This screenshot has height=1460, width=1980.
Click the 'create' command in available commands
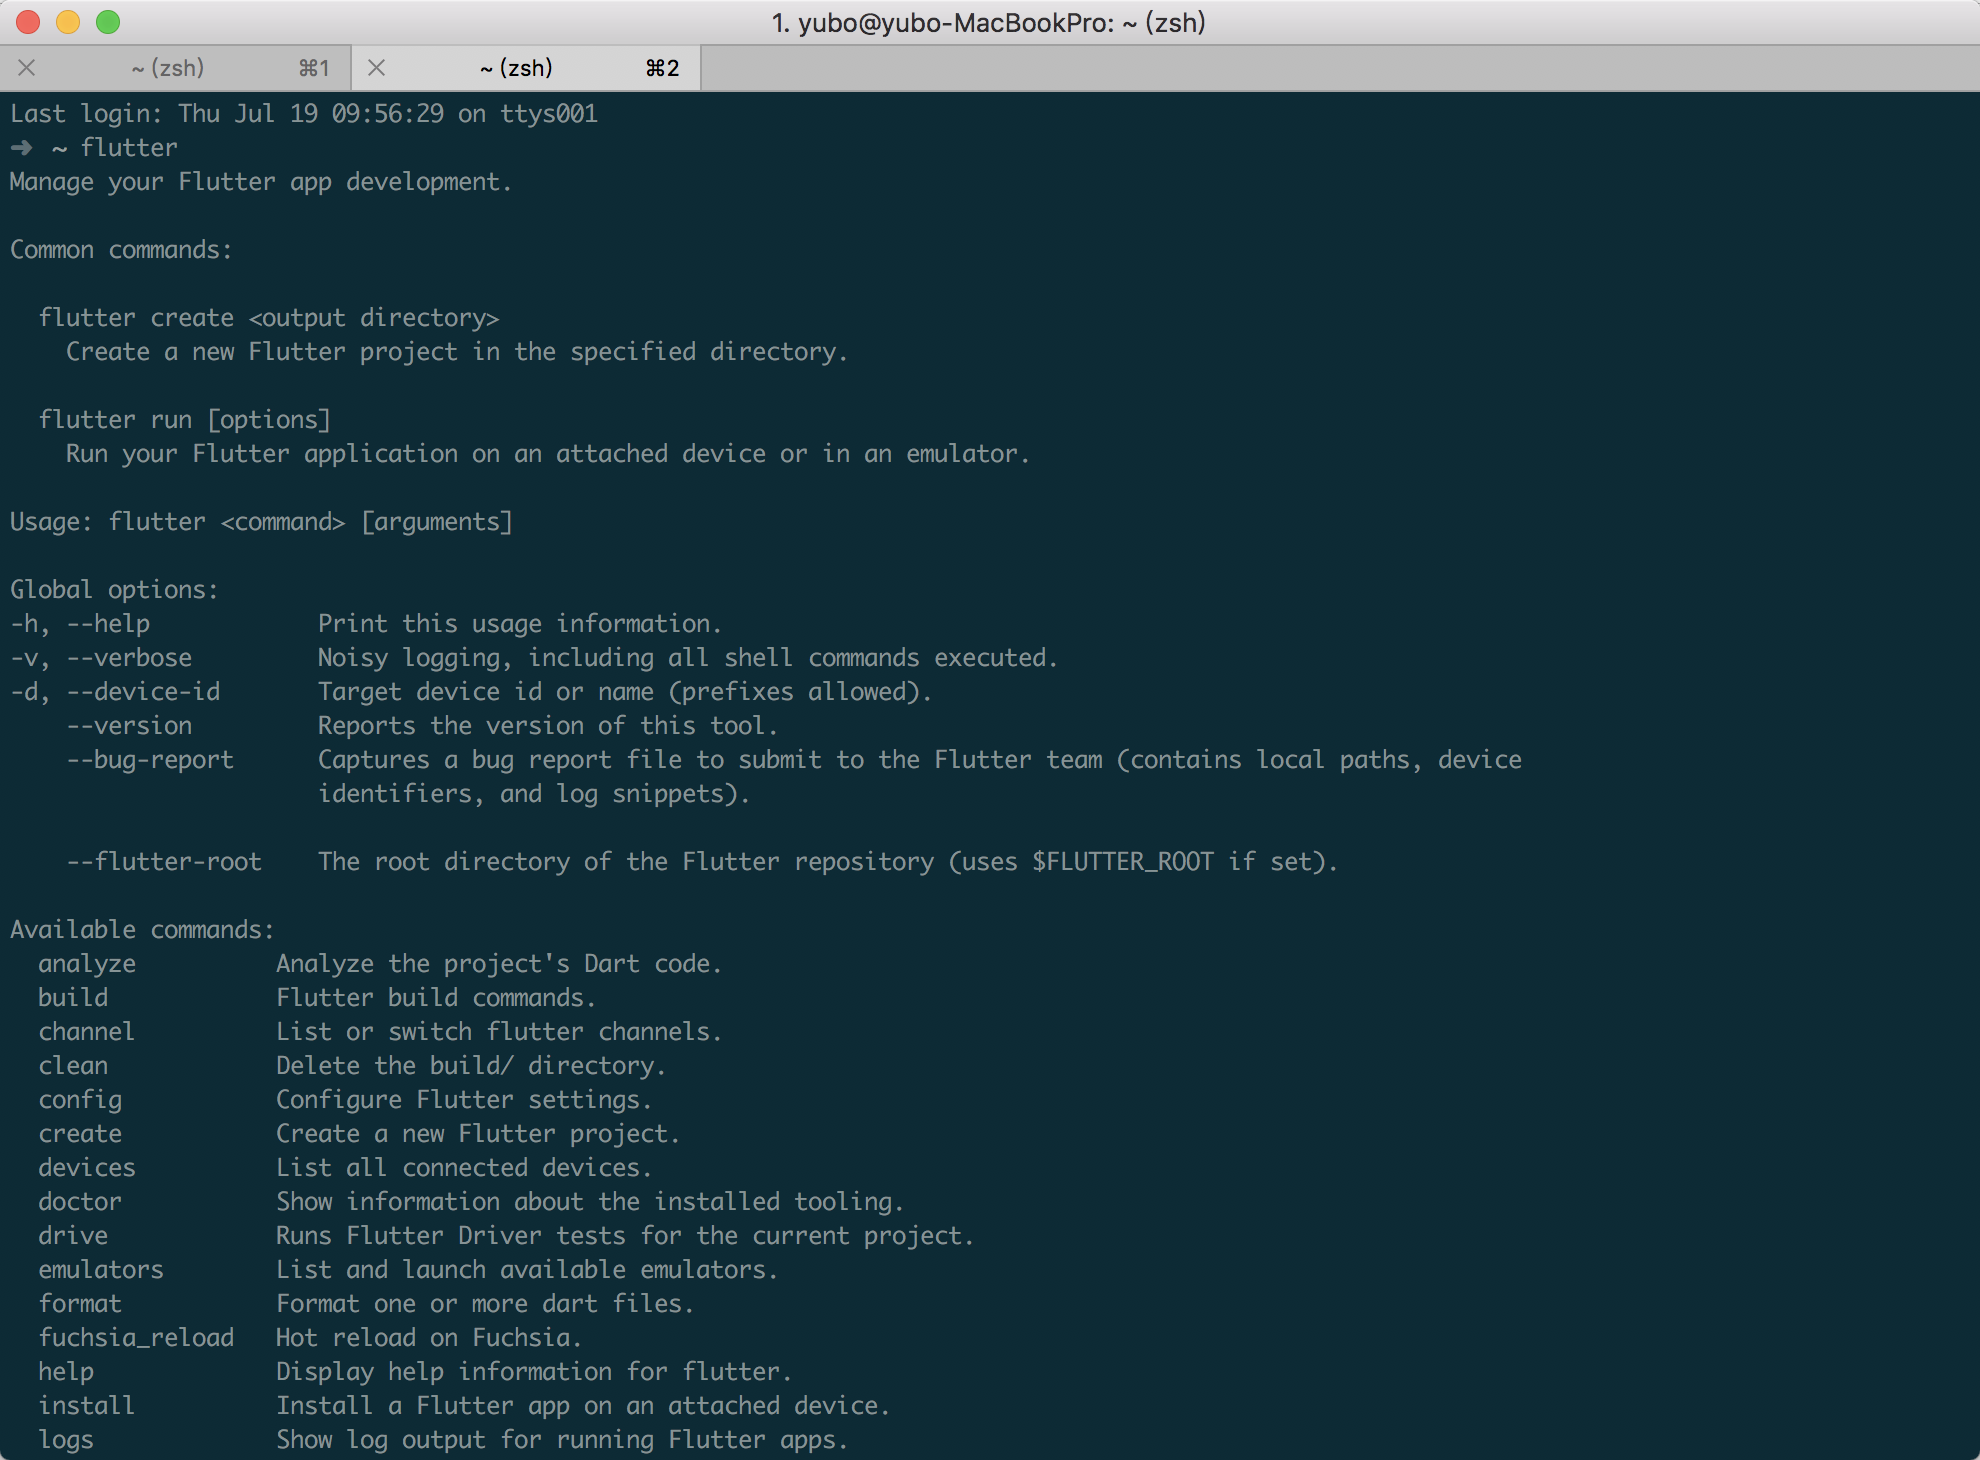(x=80, y=1134)
